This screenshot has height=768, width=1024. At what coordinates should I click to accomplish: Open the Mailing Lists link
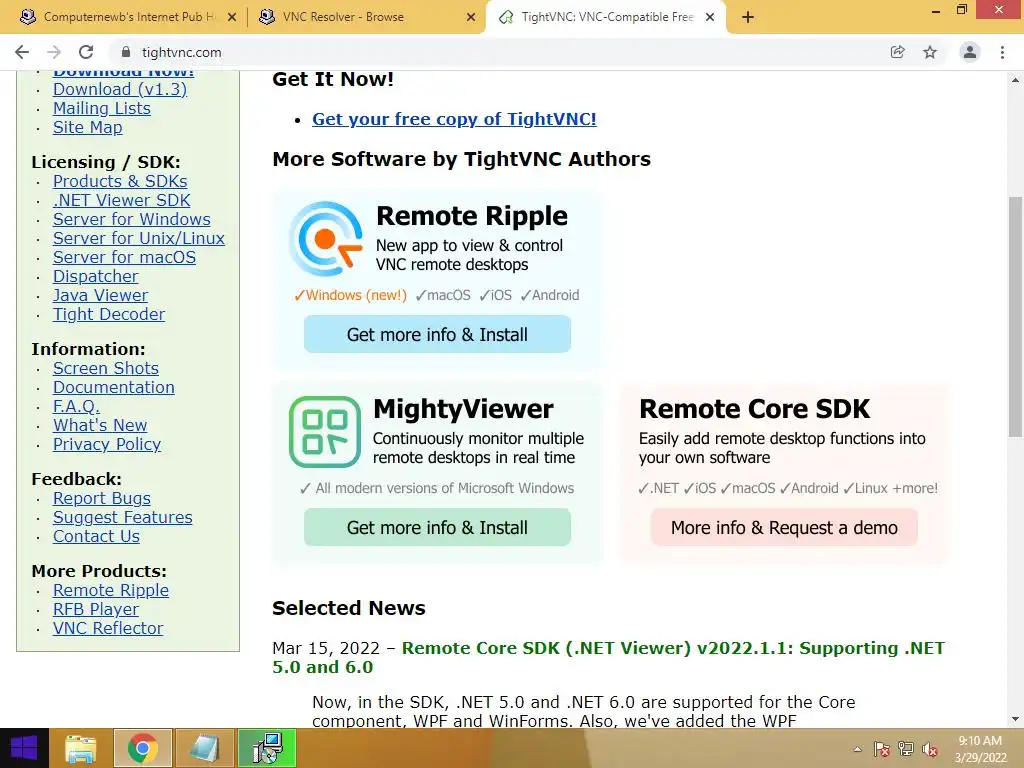pos(102,108)
